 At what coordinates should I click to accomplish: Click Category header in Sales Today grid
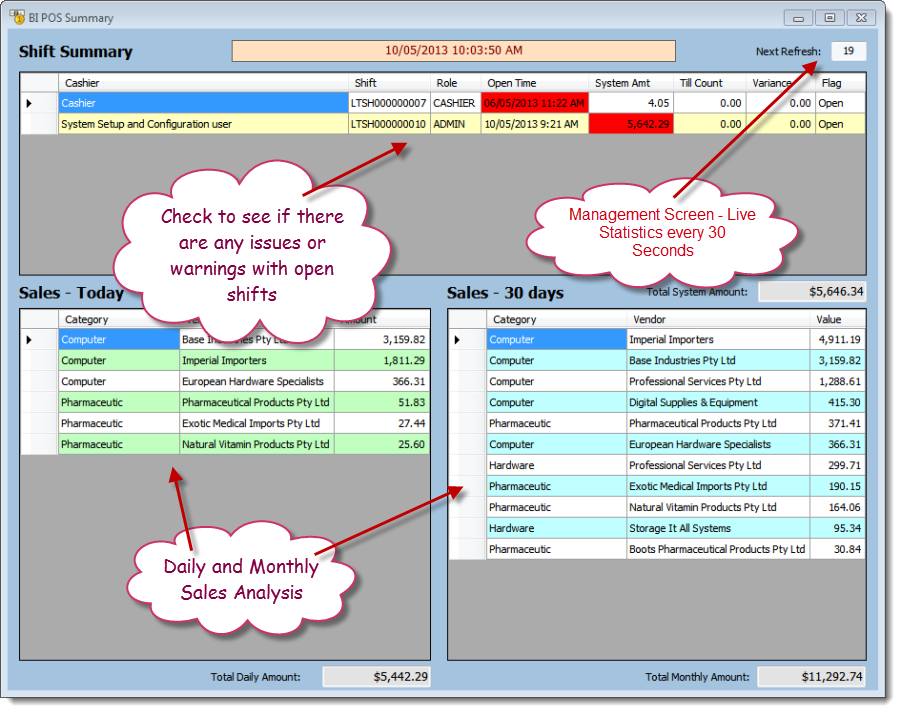(119, 319)
